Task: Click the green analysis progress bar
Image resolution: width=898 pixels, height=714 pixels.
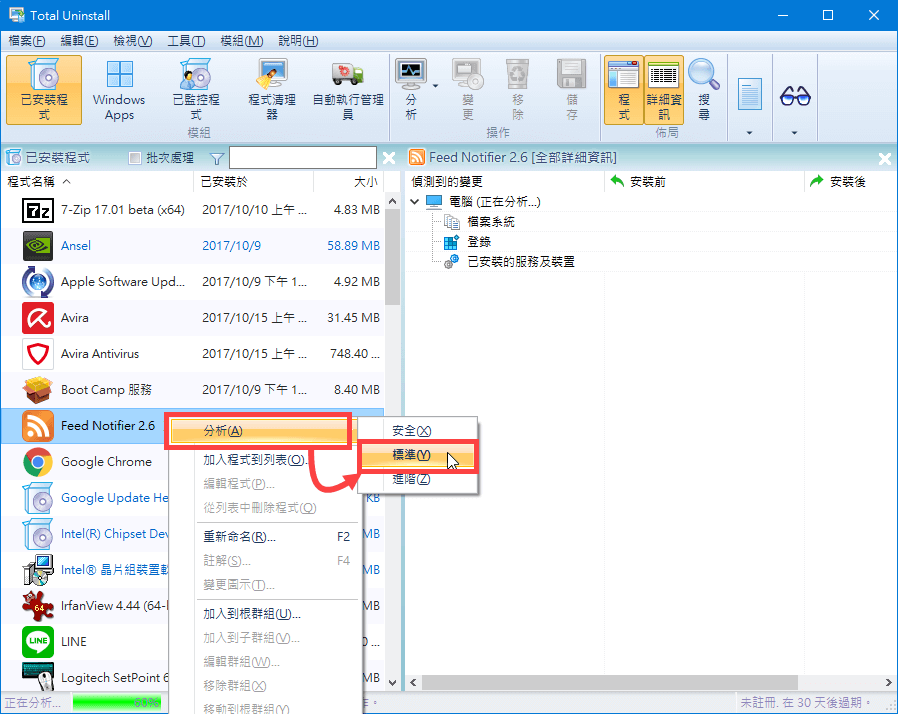Action: [116, 703]
